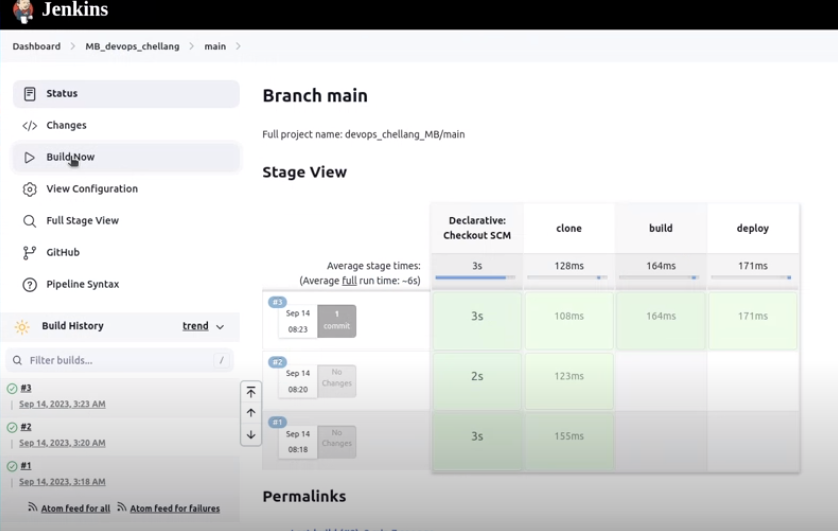This screenshot has width=838, height=531.
Task: Trigger Build Now from sidebar
Action: coord(126,157)
